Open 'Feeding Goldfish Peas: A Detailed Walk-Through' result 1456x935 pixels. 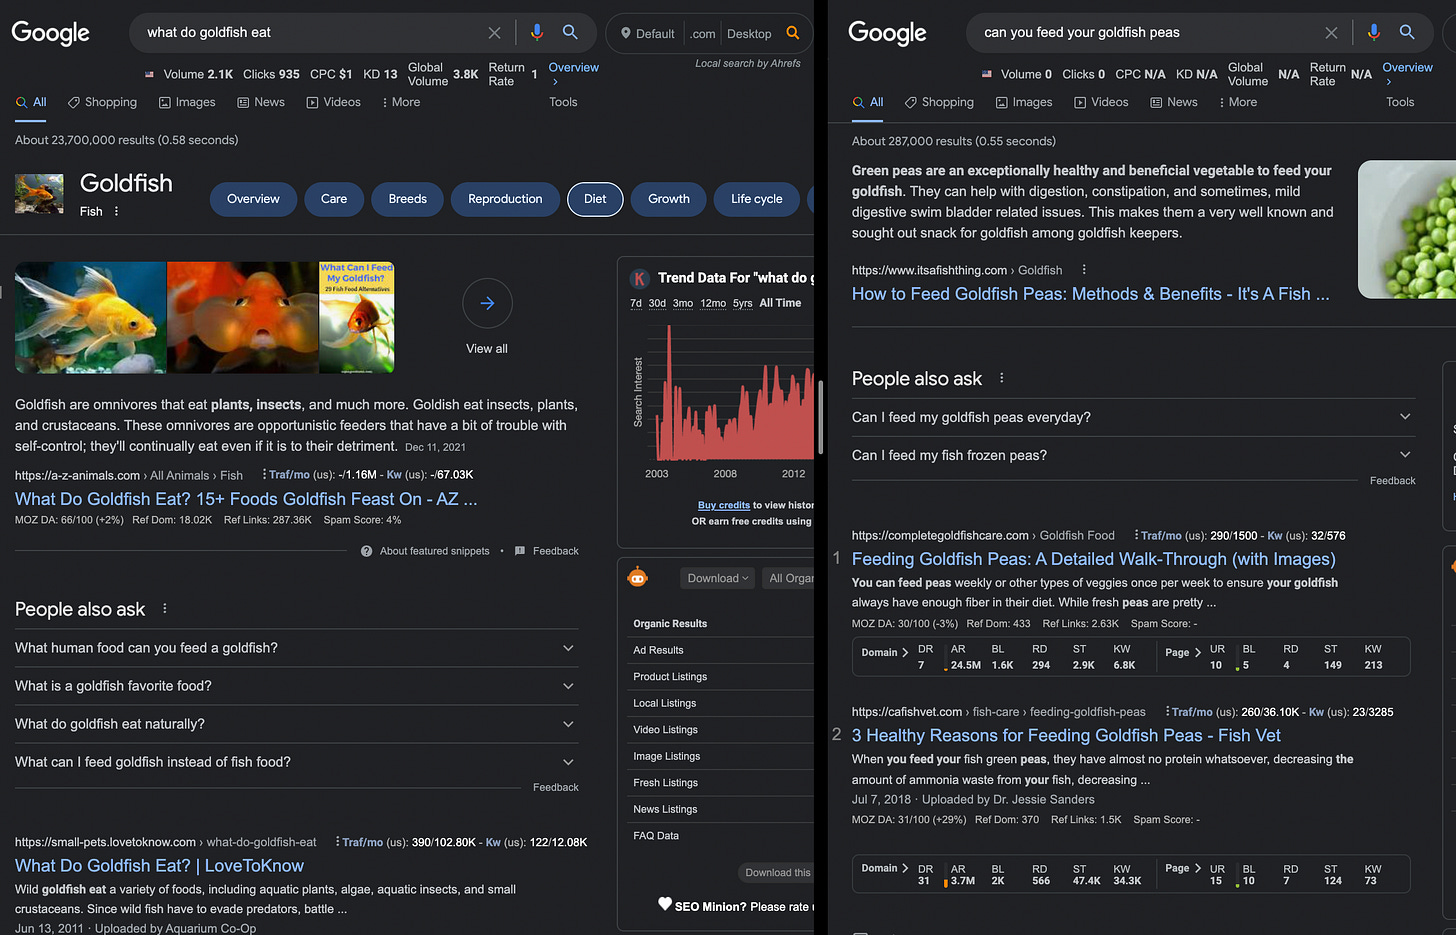(x=1094, y=559)
